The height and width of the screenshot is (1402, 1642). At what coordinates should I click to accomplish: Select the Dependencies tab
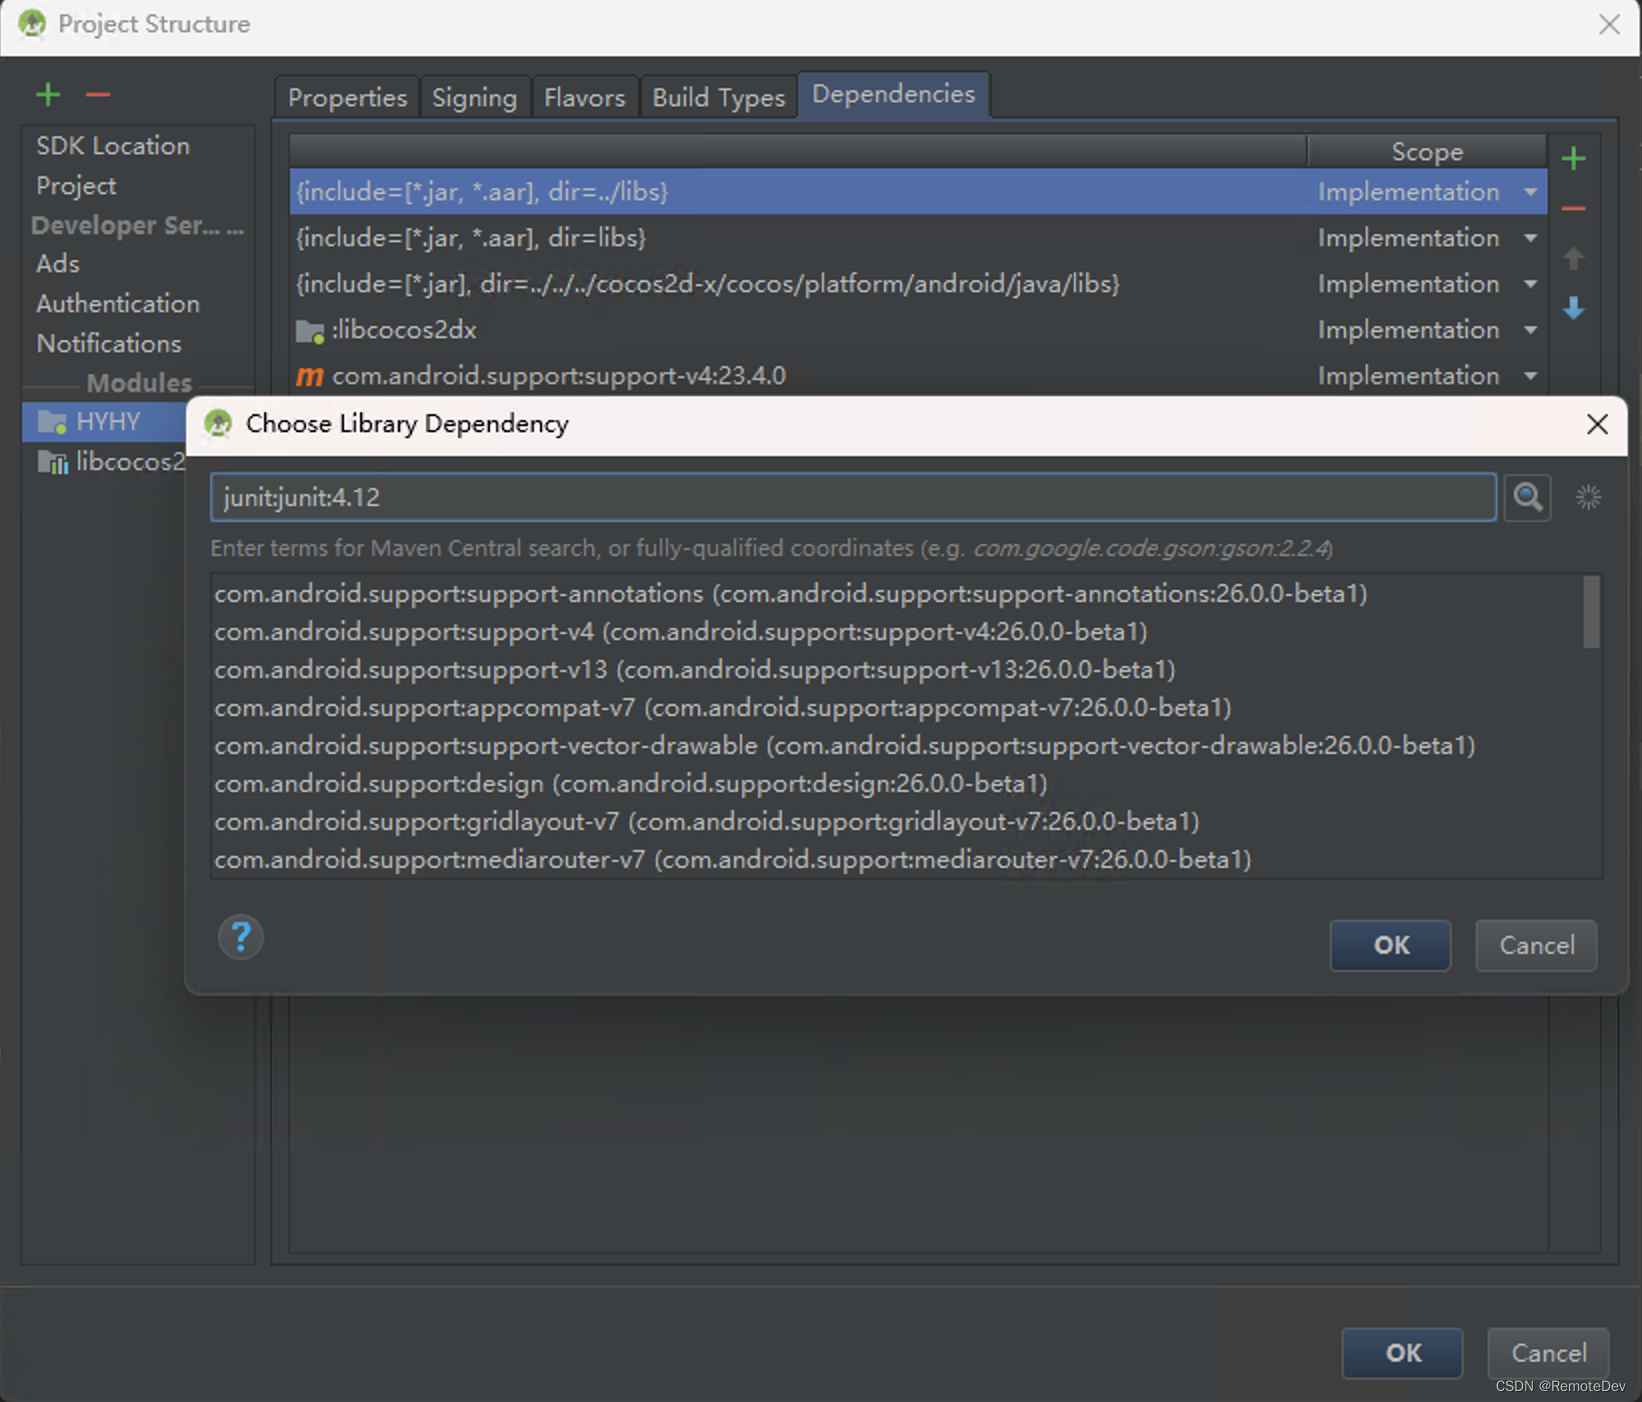coord(893,94)
